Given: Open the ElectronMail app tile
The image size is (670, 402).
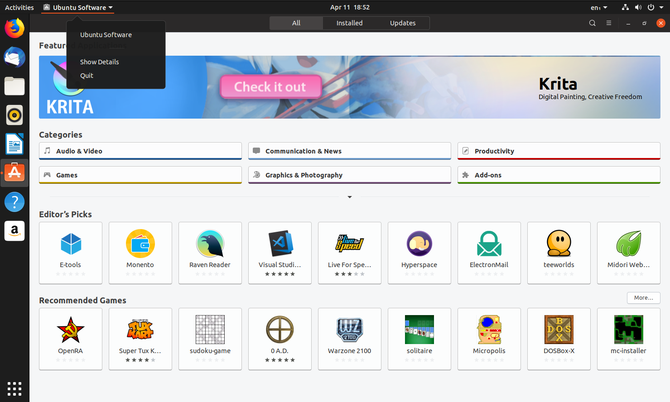Looking at the screenshot, I should click(489, 252).
